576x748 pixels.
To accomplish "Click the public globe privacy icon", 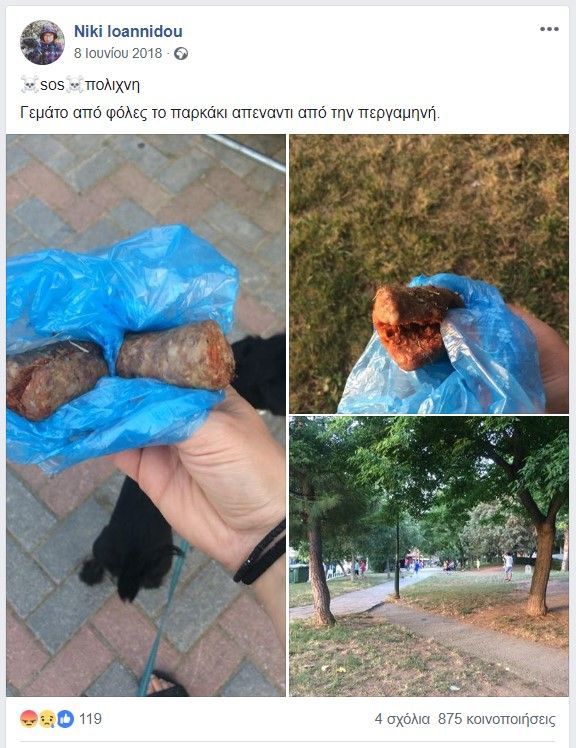I will 181,53.
